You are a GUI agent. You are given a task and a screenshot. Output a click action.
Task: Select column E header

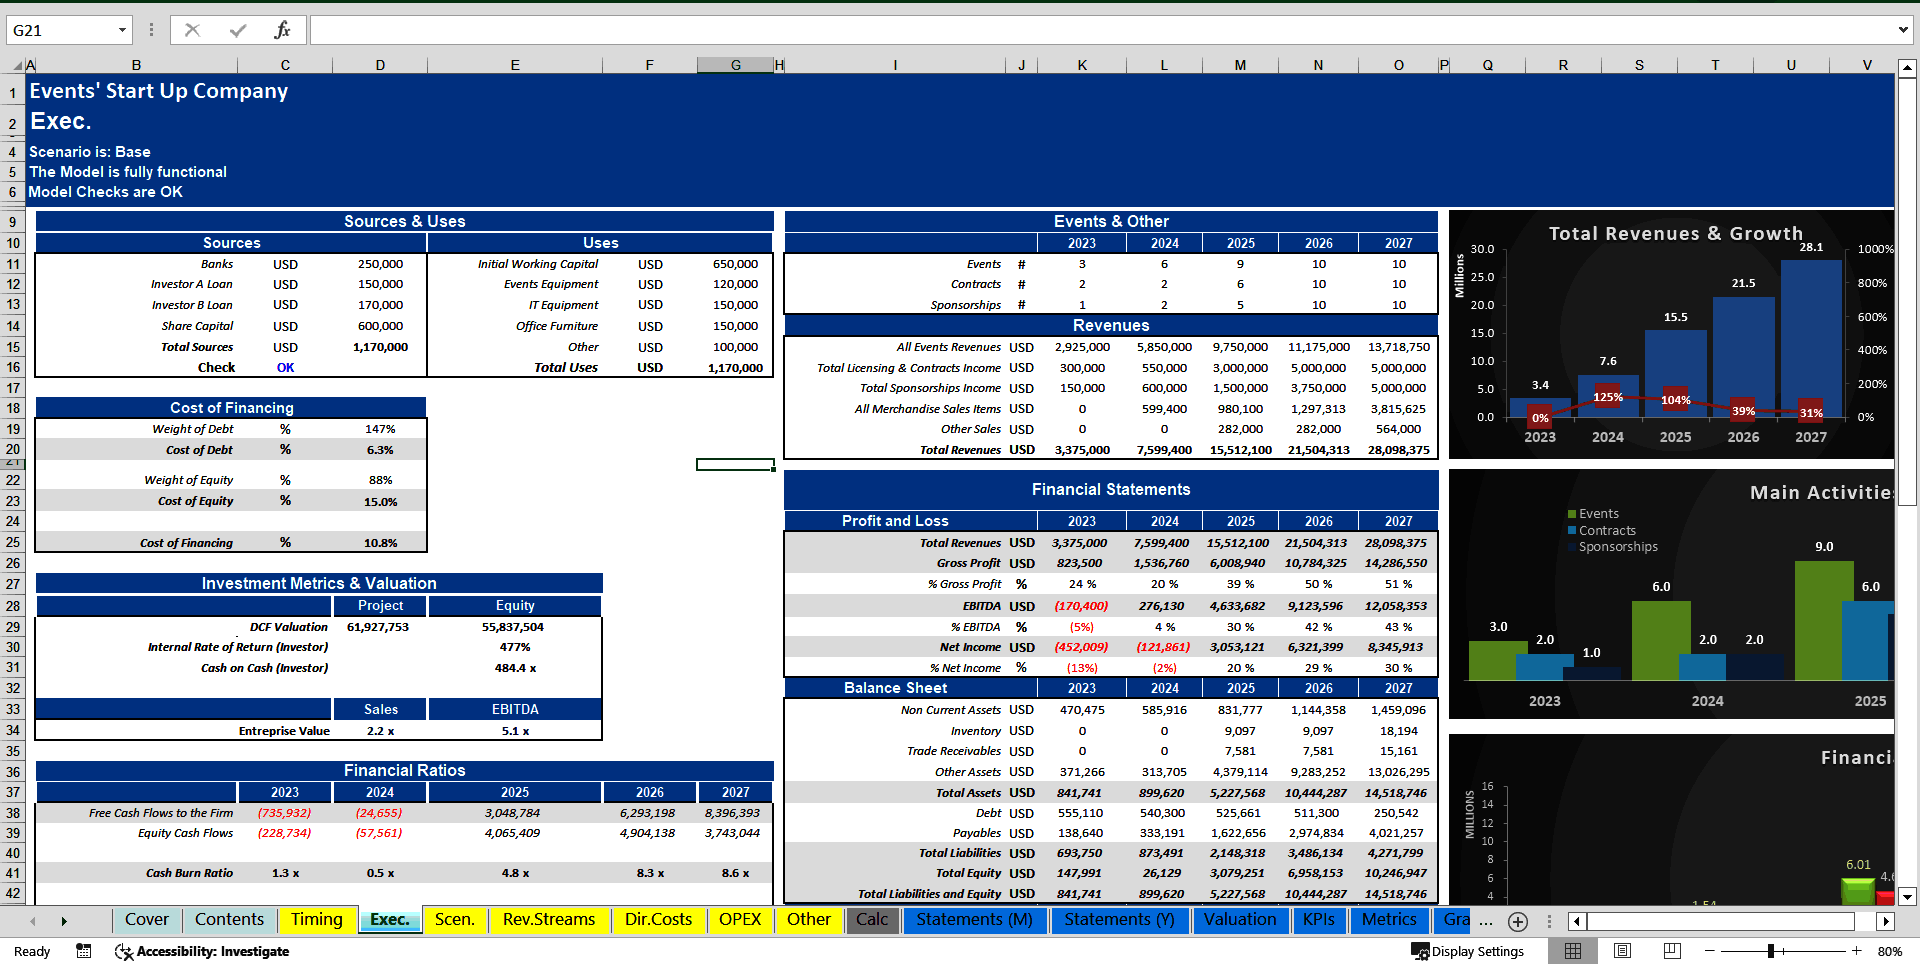click(x=515, y=65)
